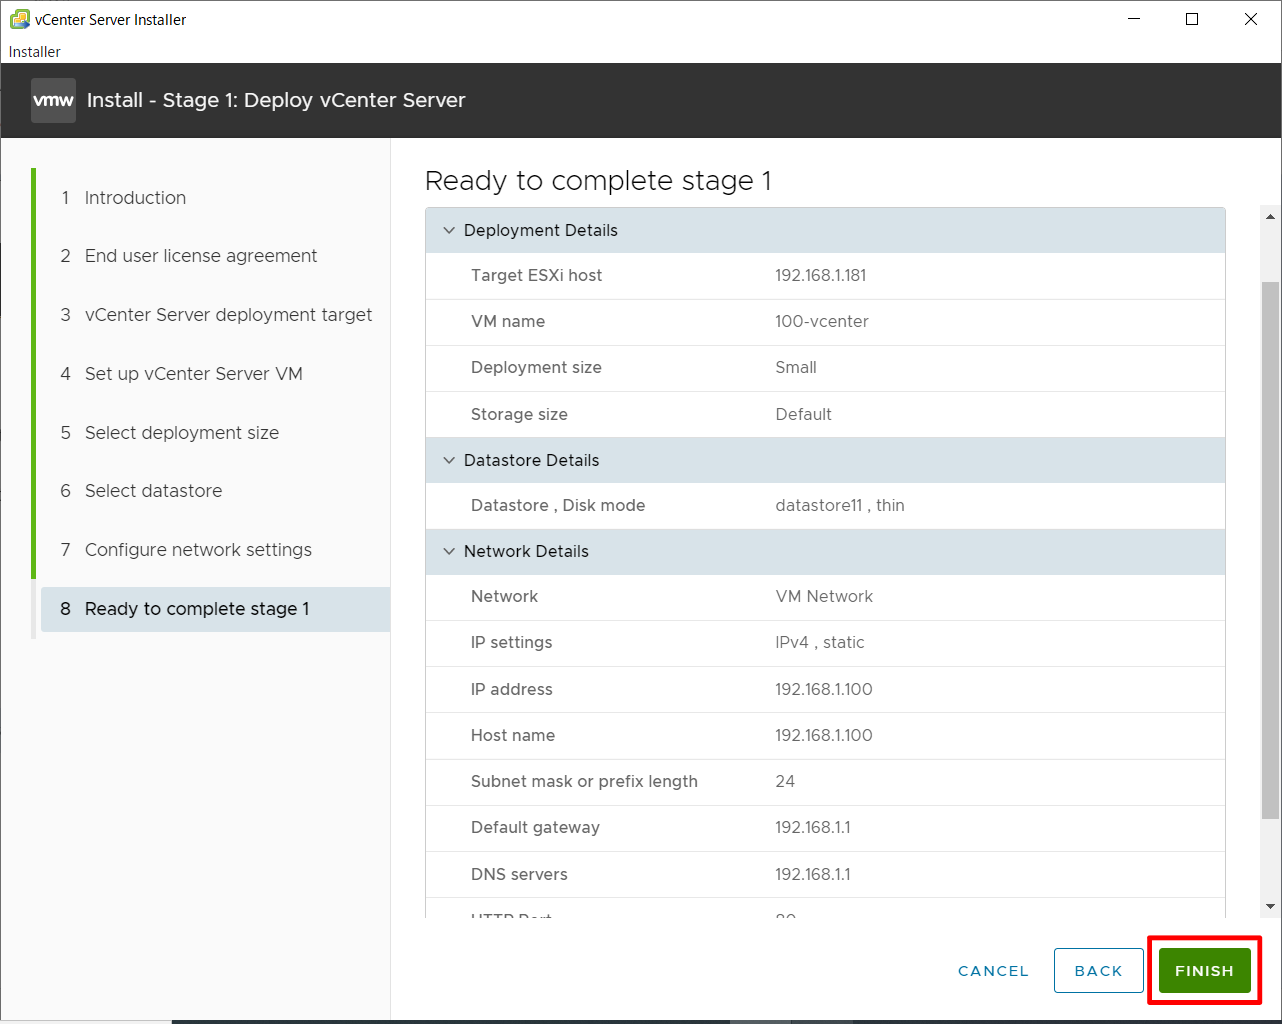Click the prefix length value 24
The height and width of the screenshot is (1024, 1282).
coord(785,782)
